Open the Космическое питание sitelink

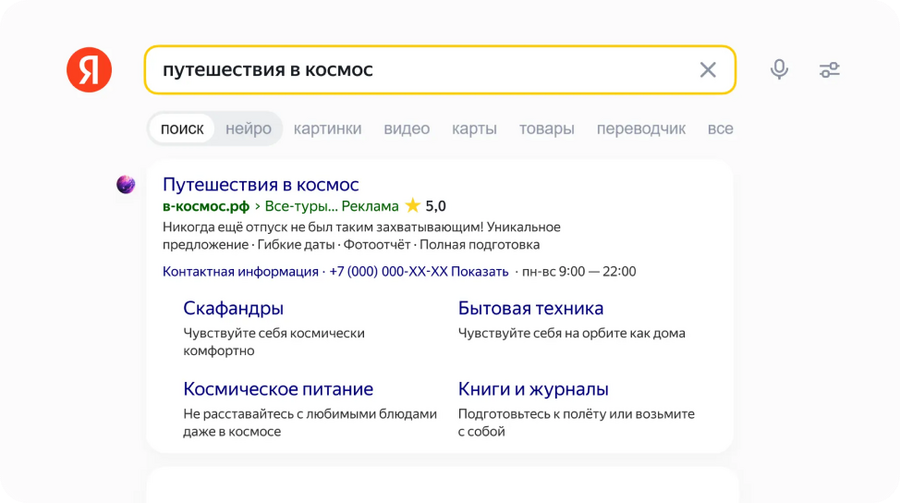coord(278,389)
